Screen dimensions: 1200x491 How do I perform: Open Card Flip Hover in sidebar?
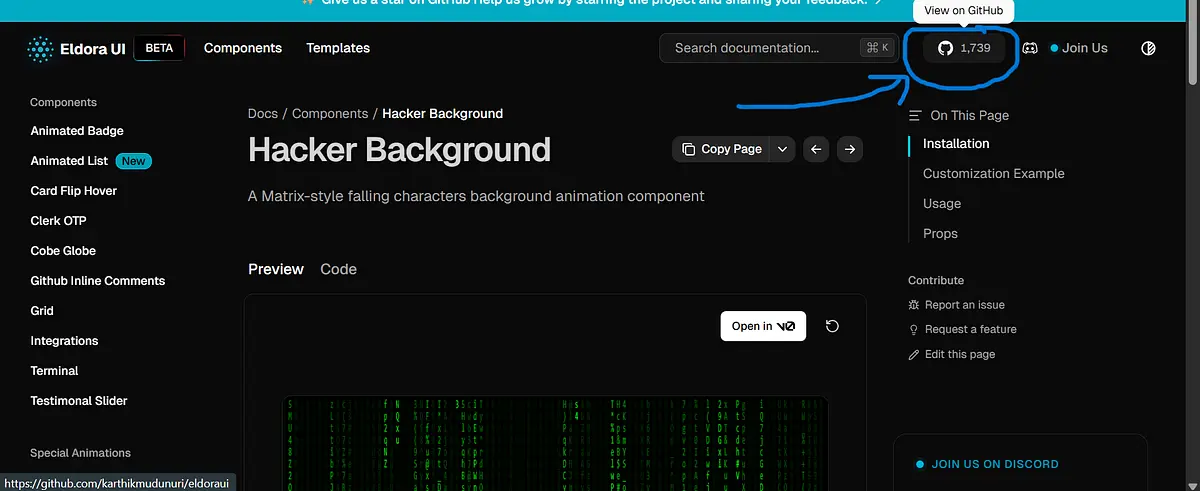pyautogui.click(x=73, y=191)
